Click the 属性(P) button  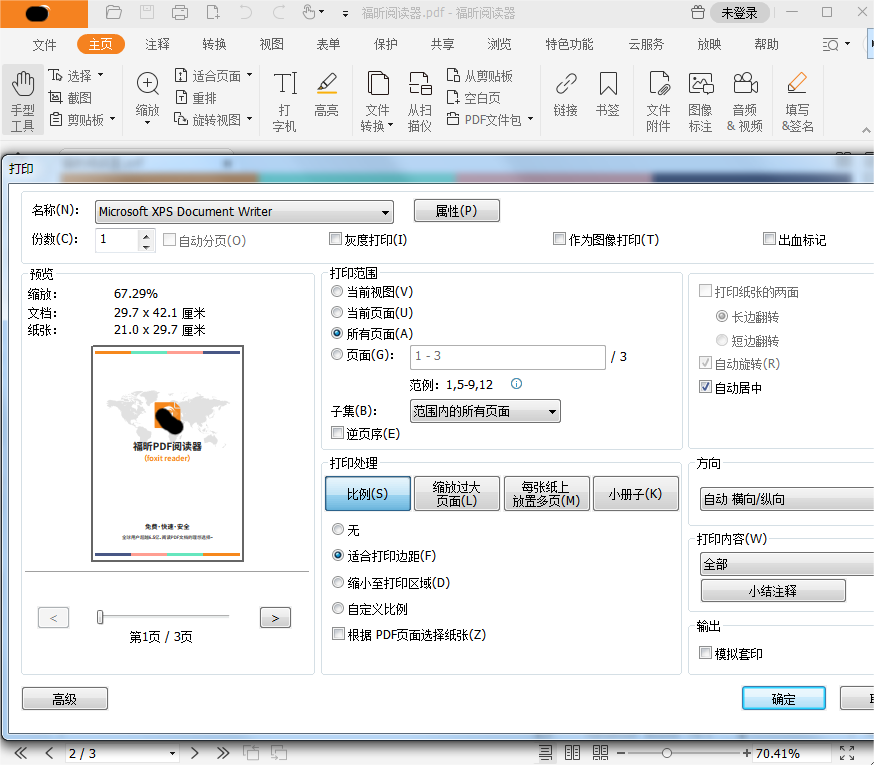[x=456, y=210]
